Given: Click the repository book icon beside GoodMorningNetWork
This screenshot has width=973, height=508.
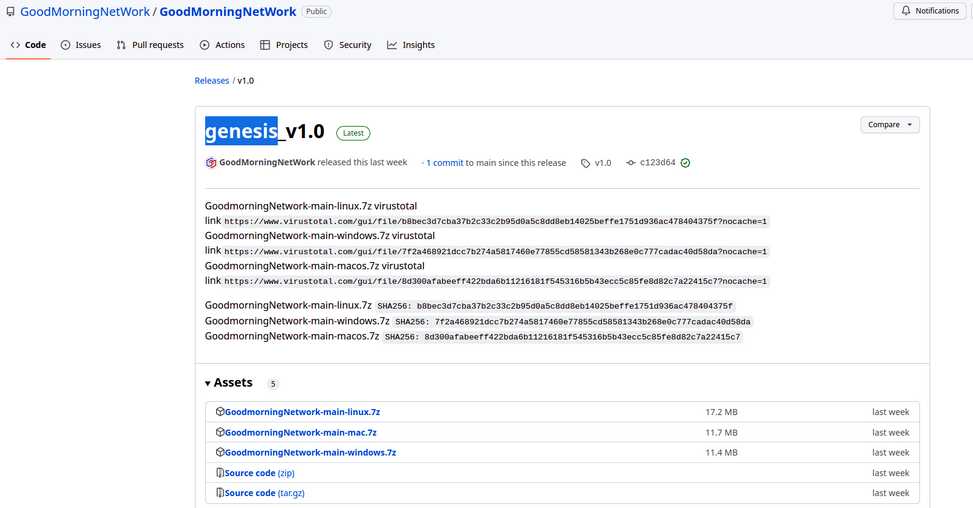Looking at the screenshot, I should pos(10,11).
